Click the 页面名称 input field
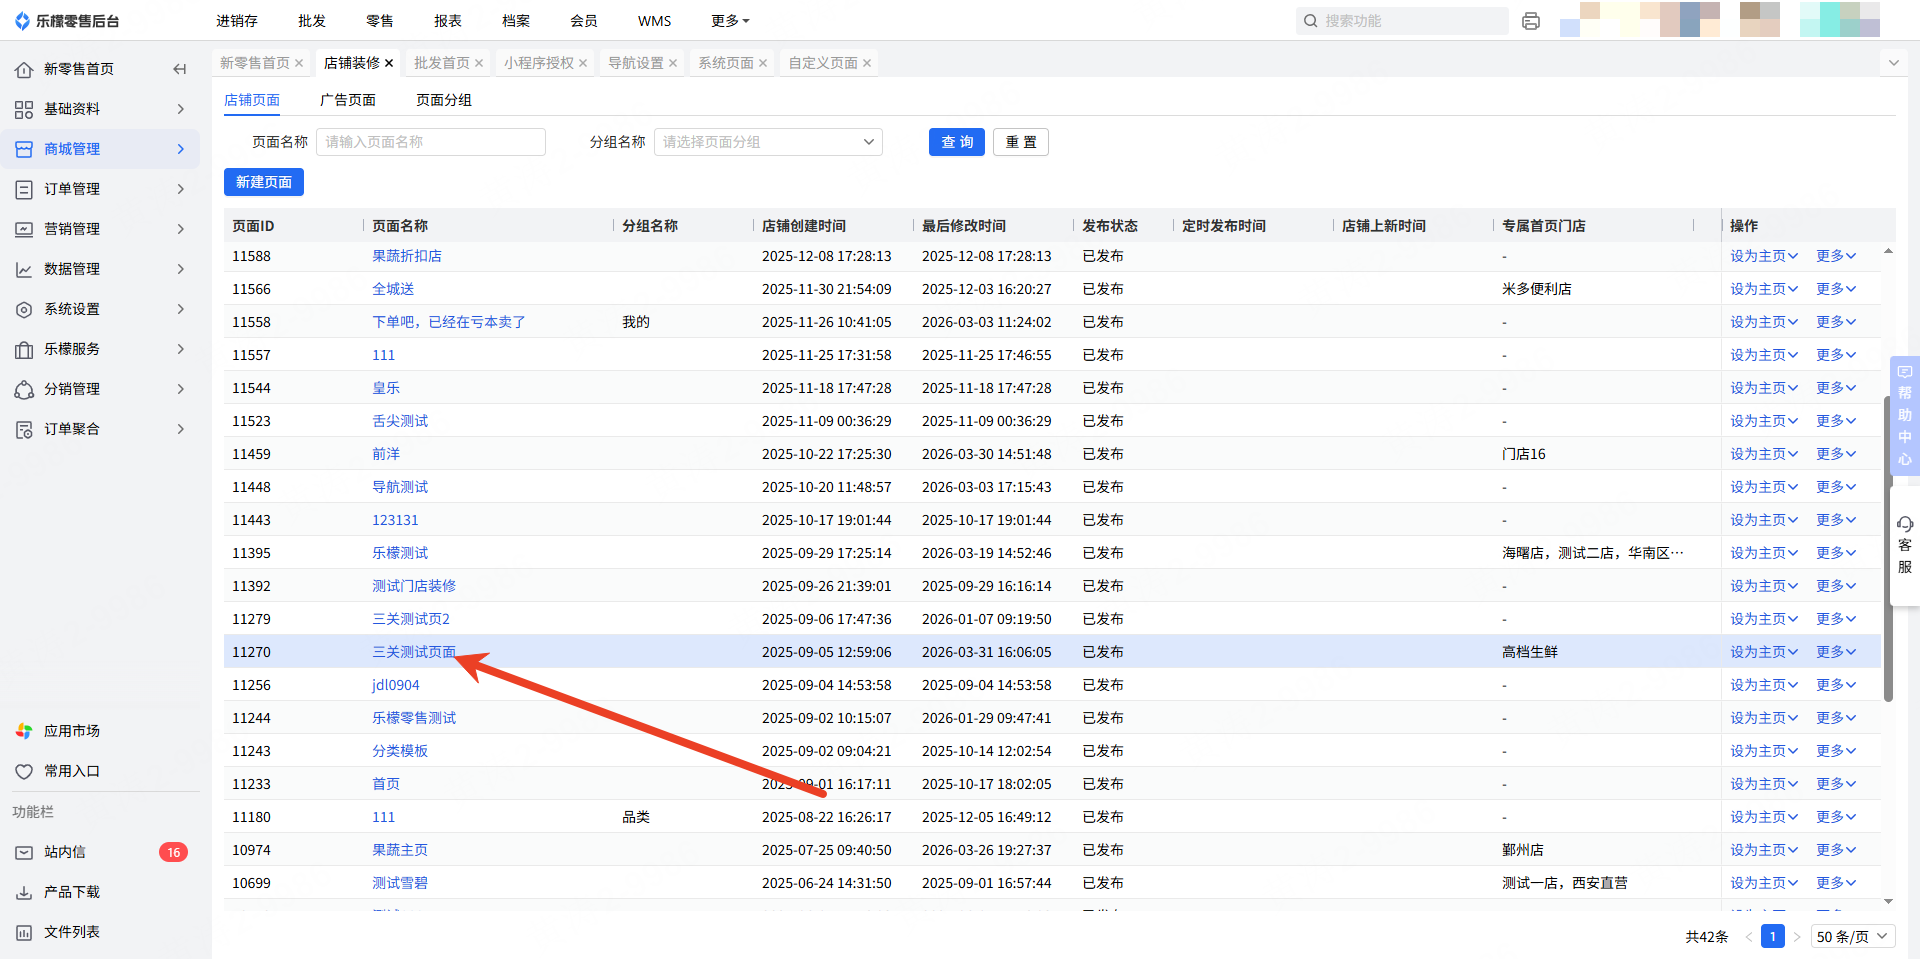This screenshot has height=959, width=1920. (x=431, y=142)
